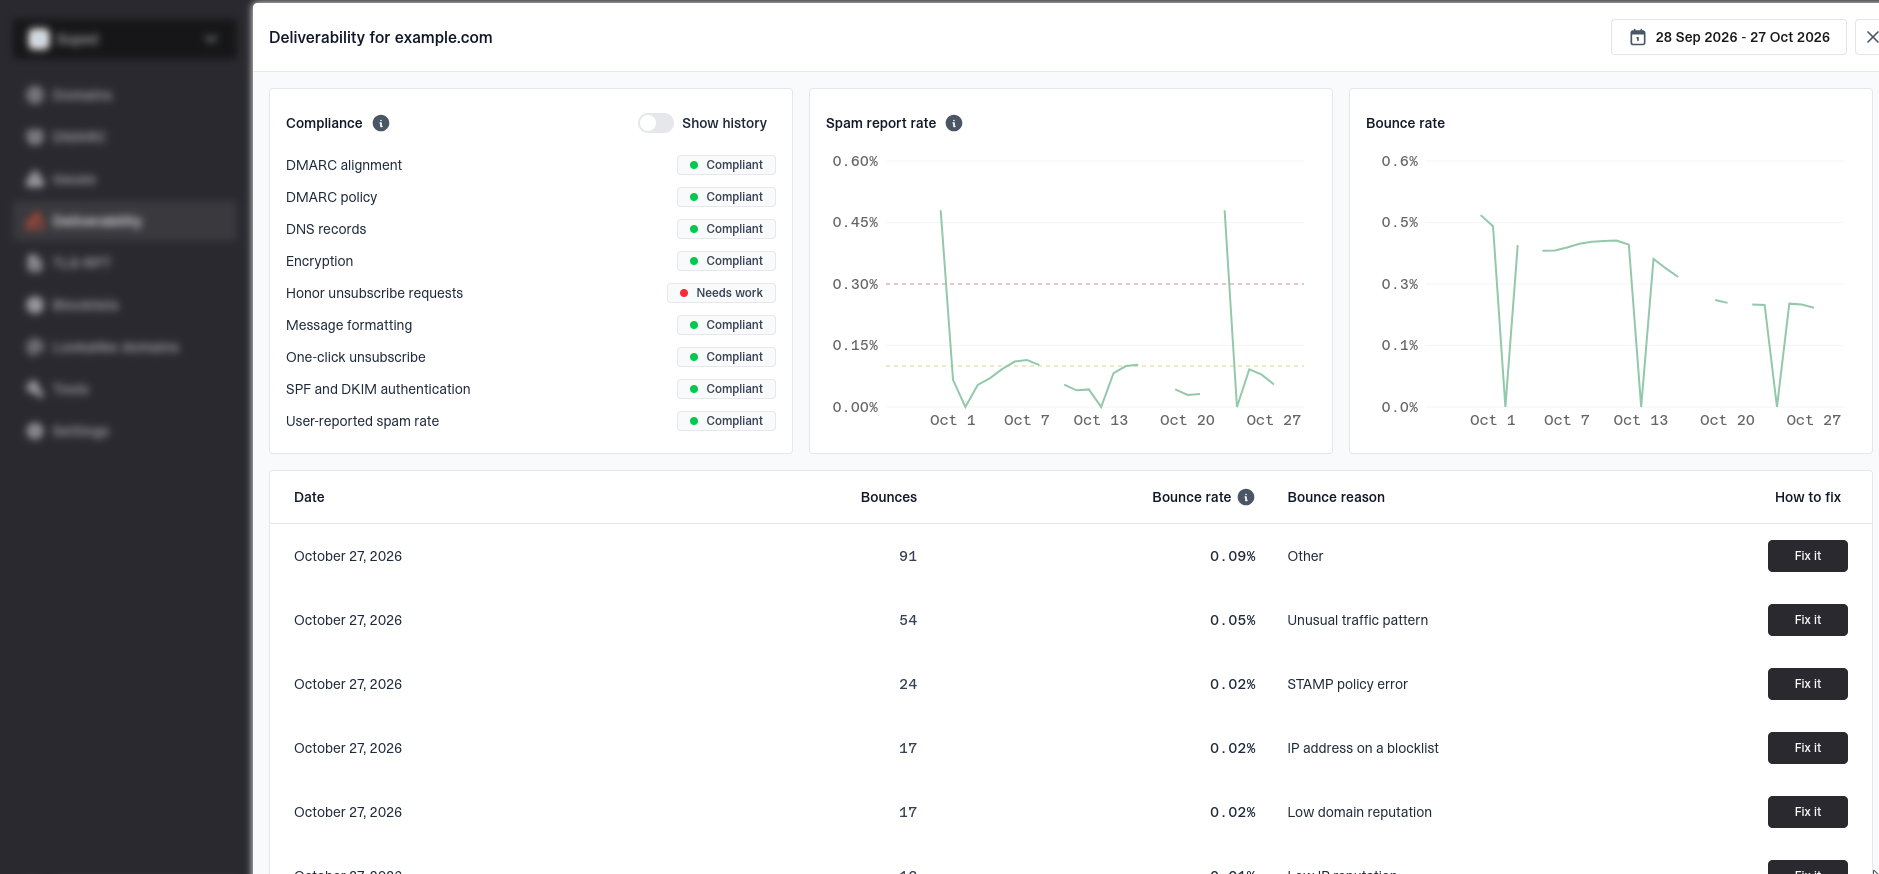
Task: Click Fix it for the Other bounce reason
Action: (1807, 556)
